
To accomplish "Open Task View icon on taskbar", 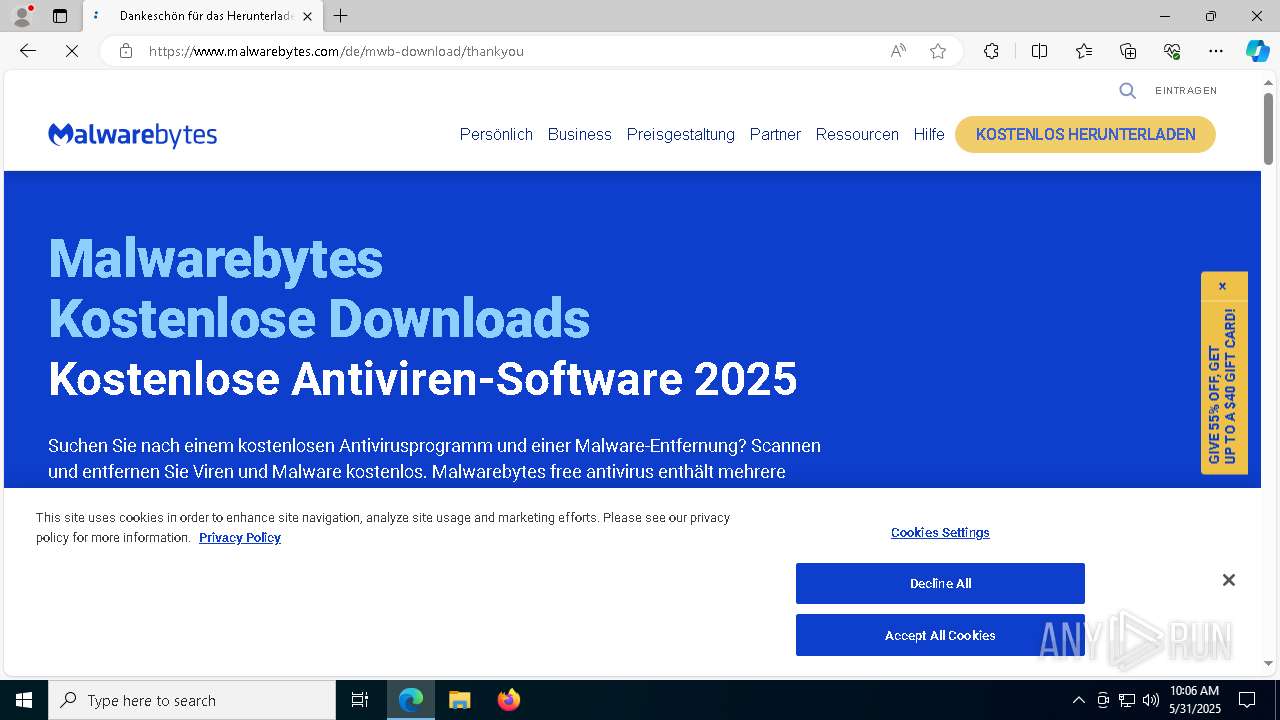I will point(360,700).
